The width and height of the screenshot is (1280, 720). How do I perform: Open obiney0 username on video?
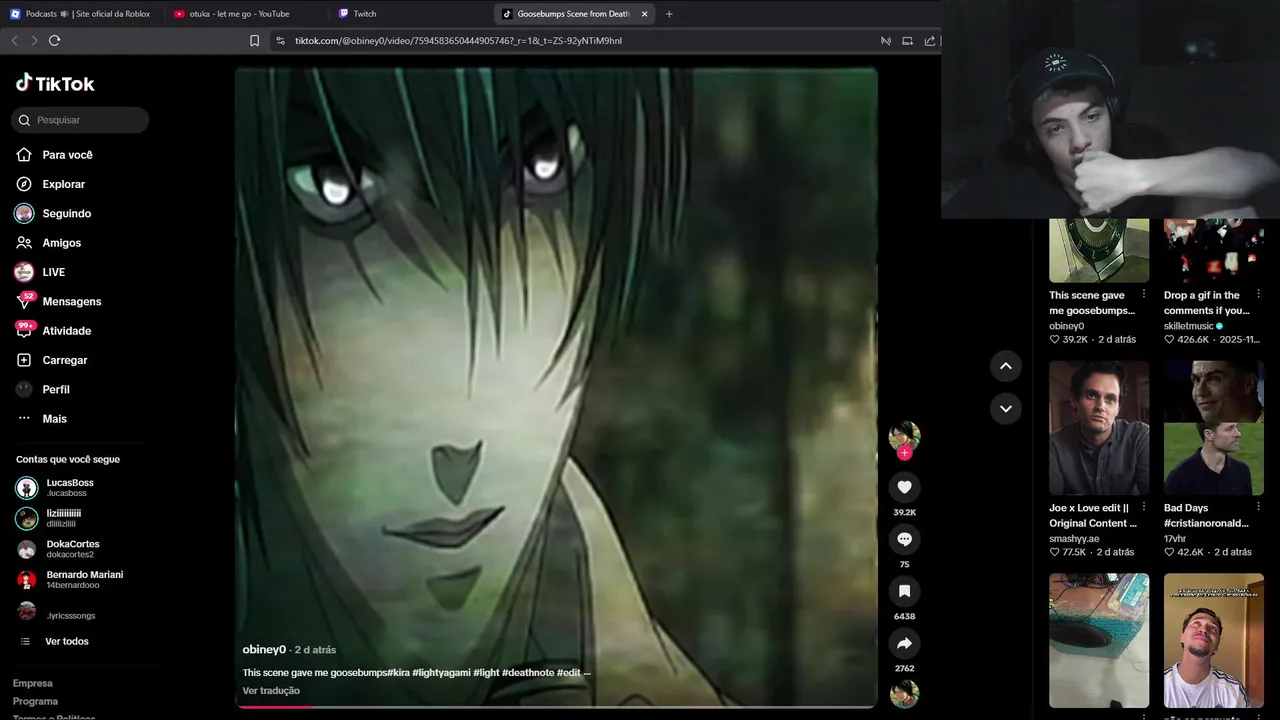(x=264, y=650)
